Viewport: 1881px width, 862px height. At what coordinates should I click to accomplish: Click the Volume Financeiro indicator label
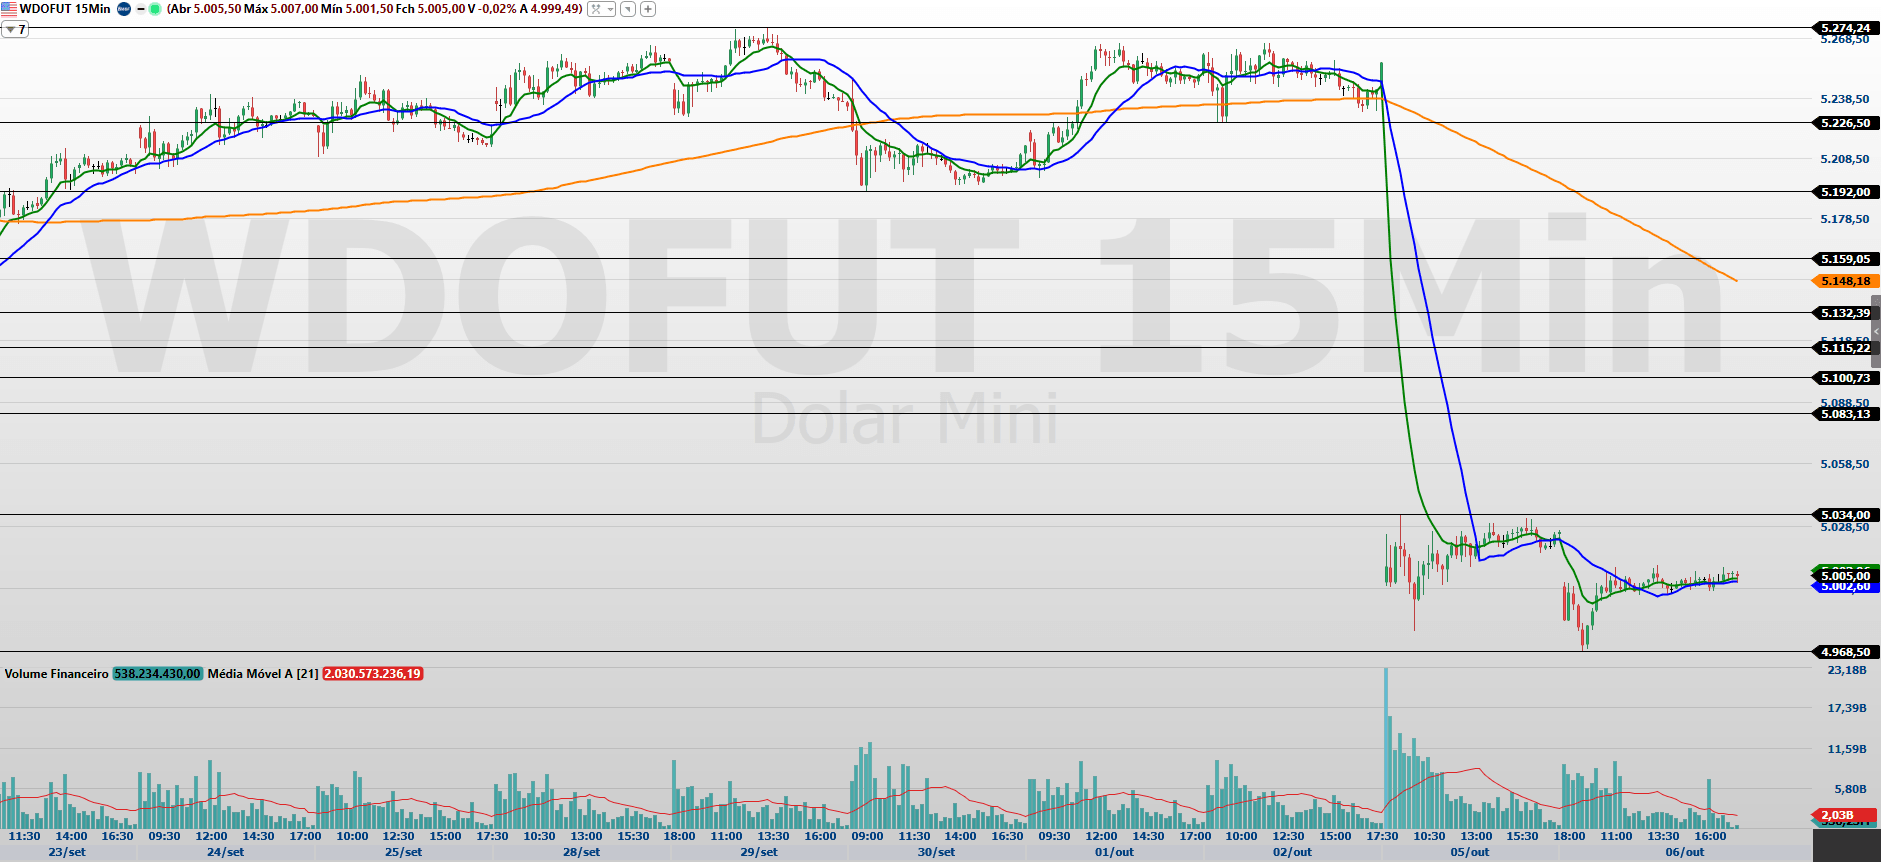click(x=56, y=674)
